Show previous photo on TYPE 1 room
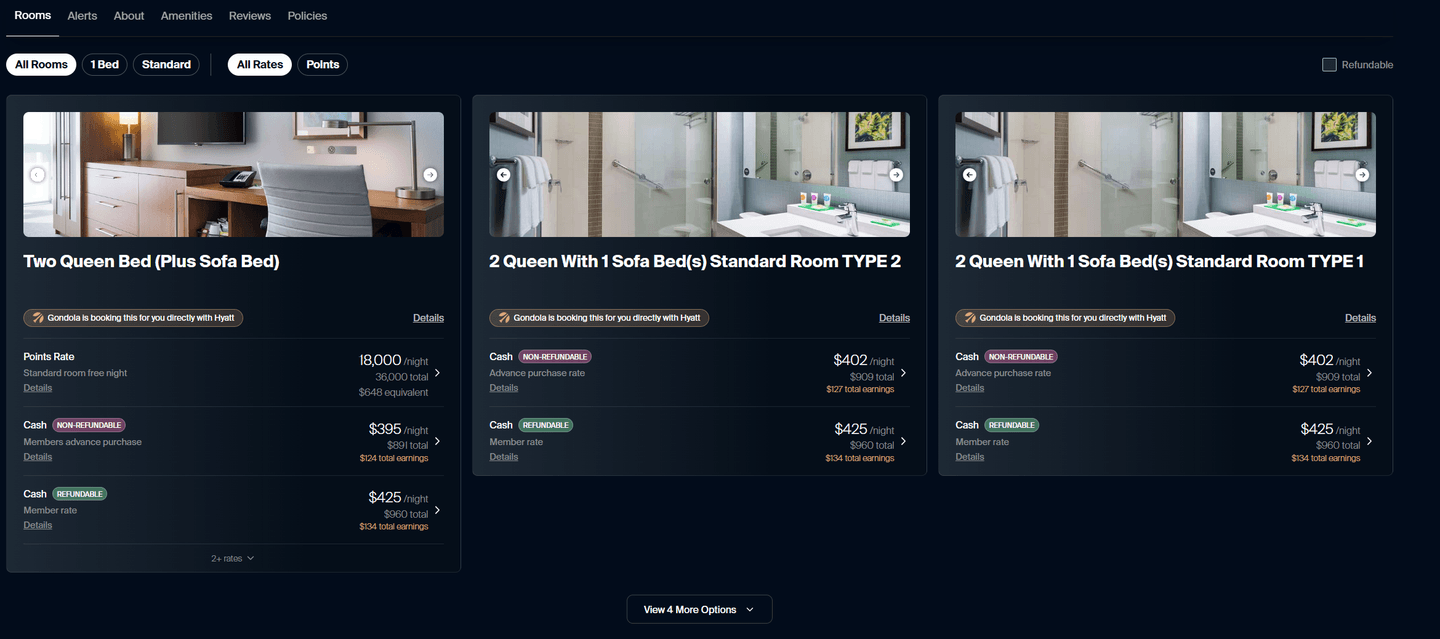Screen dimensions: 1440x639 coord(969,175)
